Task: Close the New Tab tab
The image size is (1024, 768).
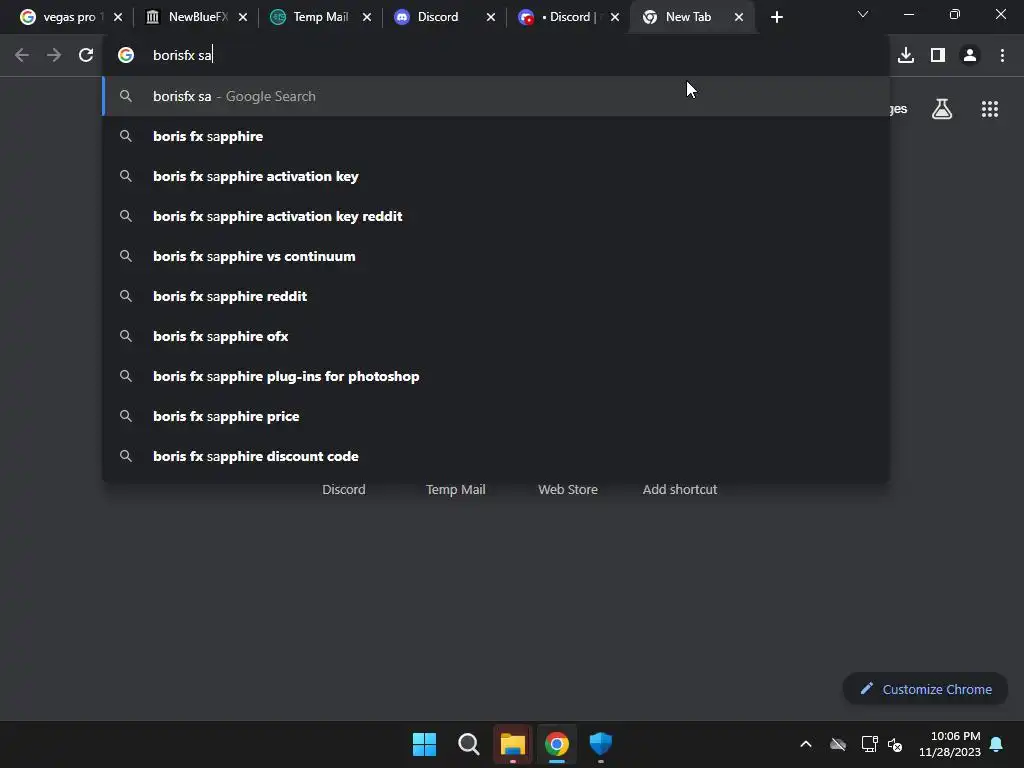Action: 739,17
